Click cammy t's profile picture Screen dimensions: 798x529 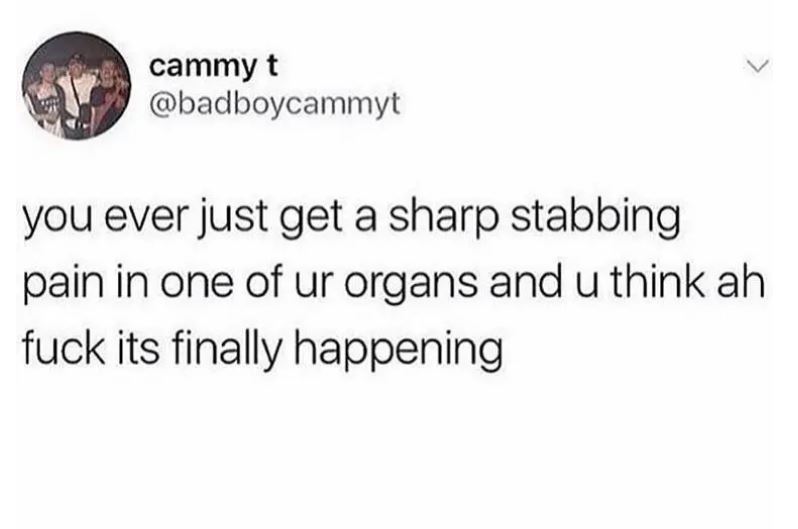[x=77, y=86]
